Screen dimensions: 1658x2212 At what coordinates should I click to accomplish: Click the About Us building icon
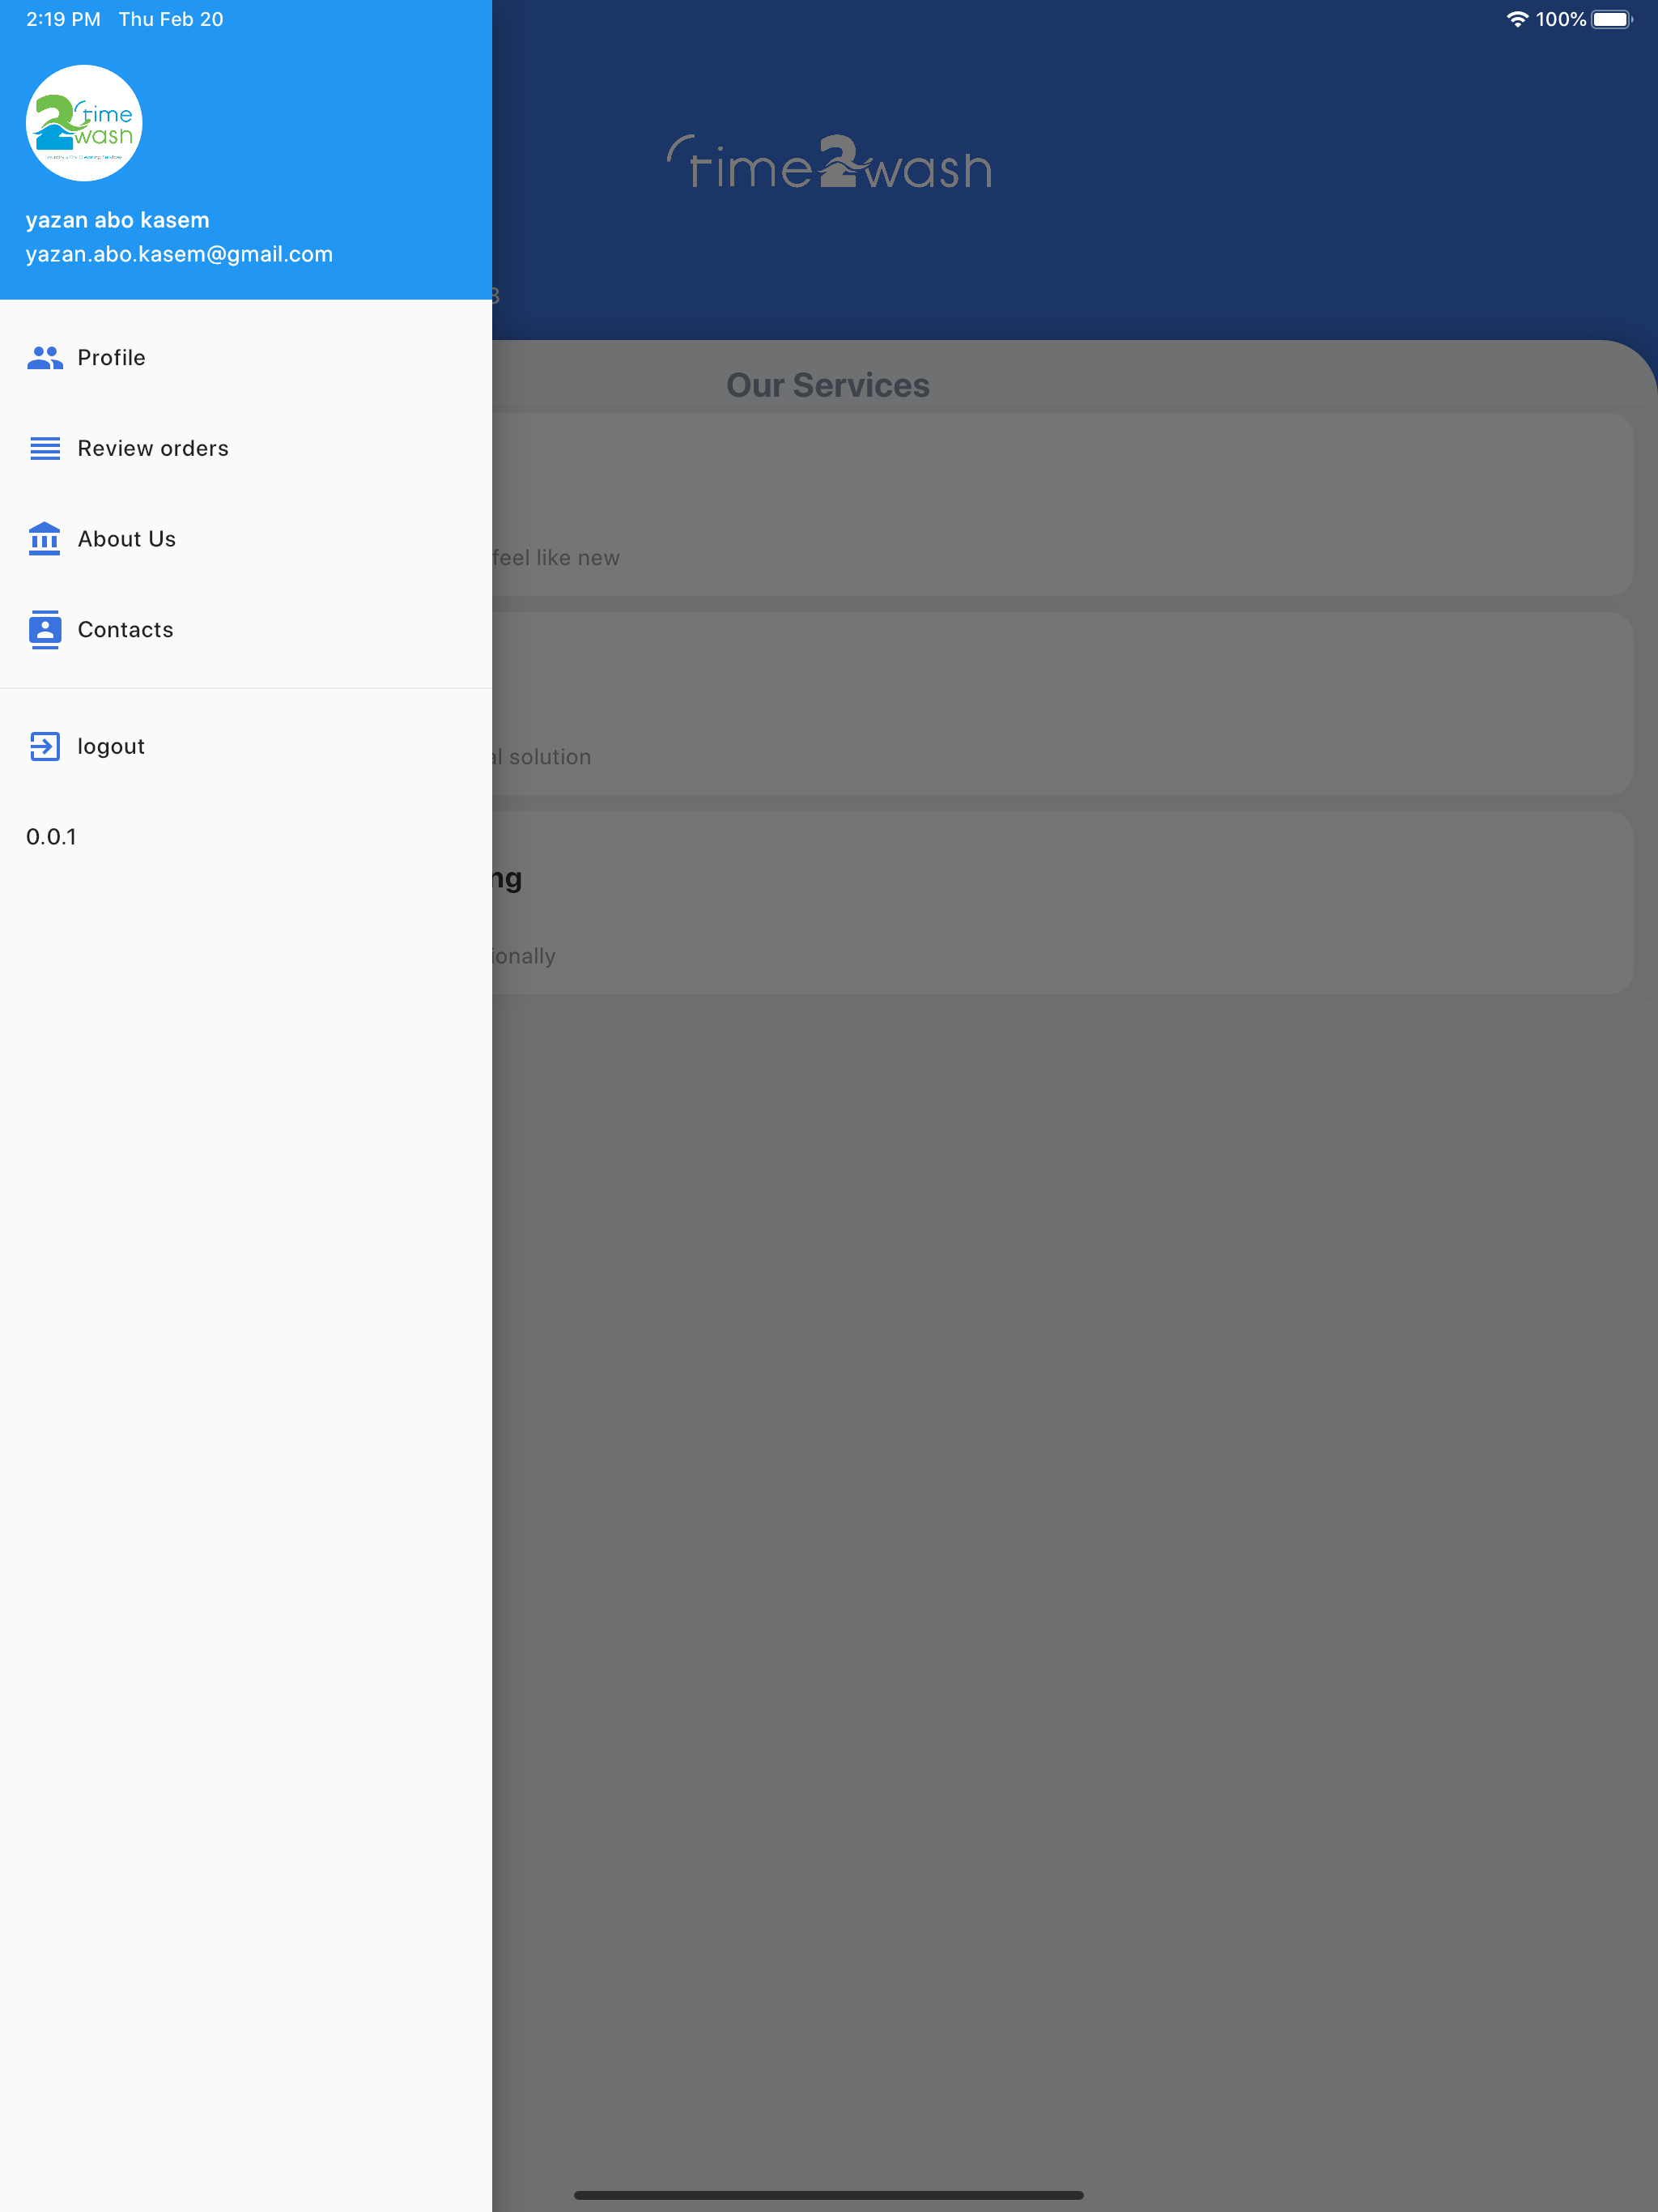[45, 538]
